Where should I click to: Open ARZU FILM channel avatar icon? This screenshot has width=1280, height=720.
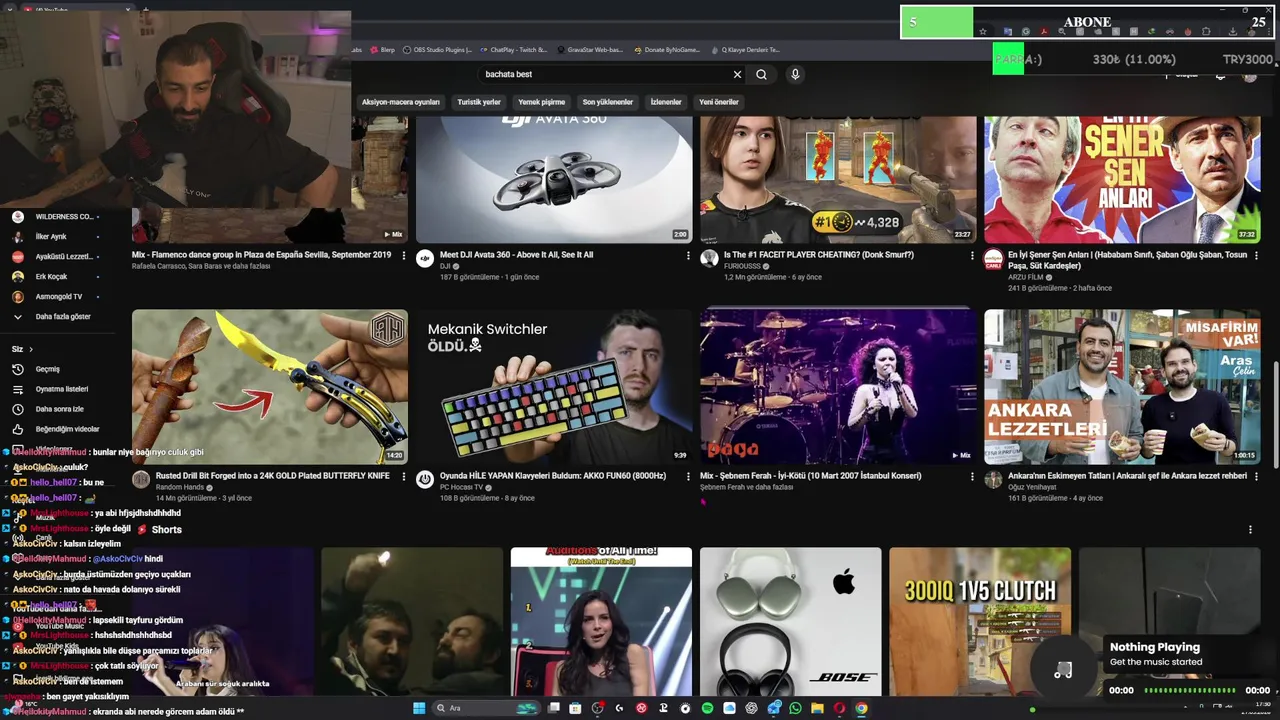pos(993,258)
